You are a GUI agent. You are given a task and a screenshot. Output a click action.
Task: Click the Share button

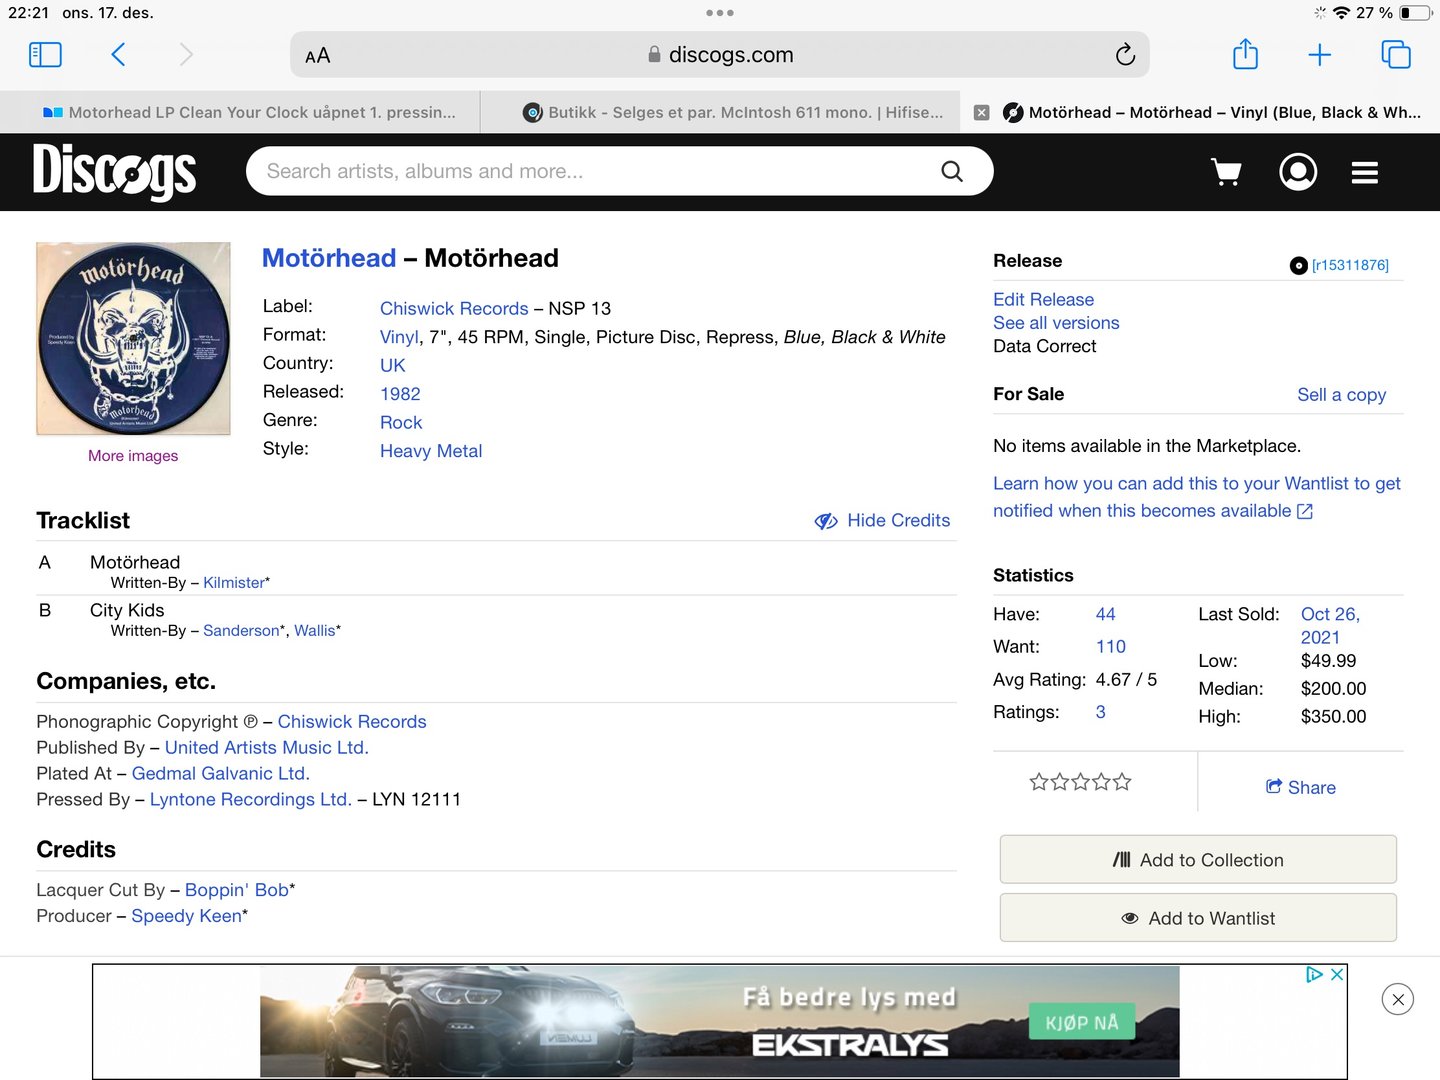[x=1301, y=788]
